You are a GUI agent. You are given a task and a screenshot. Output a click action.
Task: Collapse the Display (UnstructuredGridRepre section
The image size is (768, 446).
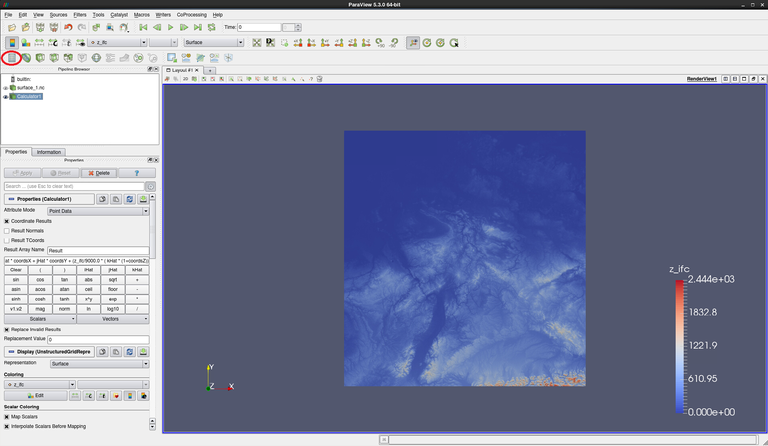(49, 352)
